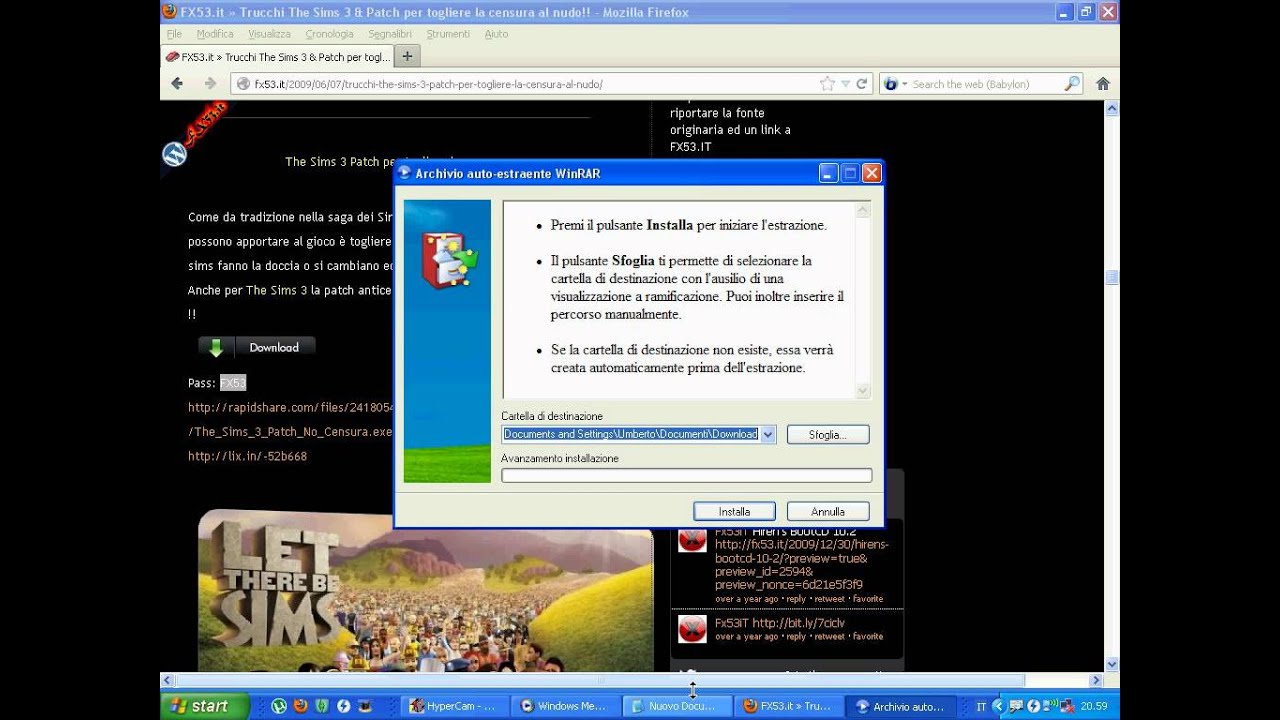This screenshot has width=1280, height=720.
Task: Open the Modifica menu
Action: coord(215,34)
